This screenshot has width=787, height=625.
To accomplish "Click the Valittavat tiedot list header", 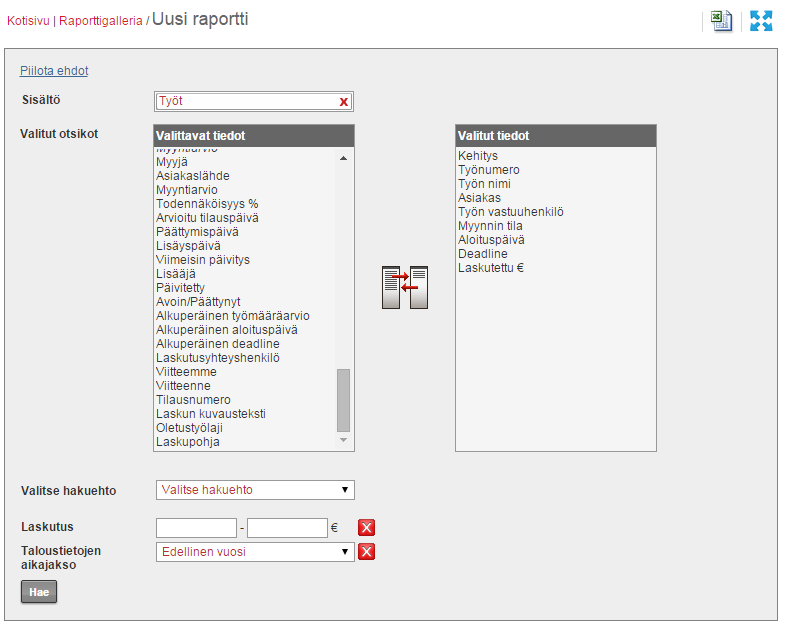I will 254,136.
